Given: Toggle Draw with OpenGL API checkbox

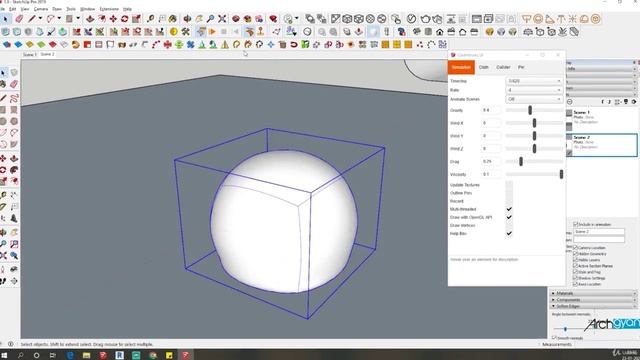Looking at the screenshot, I should click(509, 217).
